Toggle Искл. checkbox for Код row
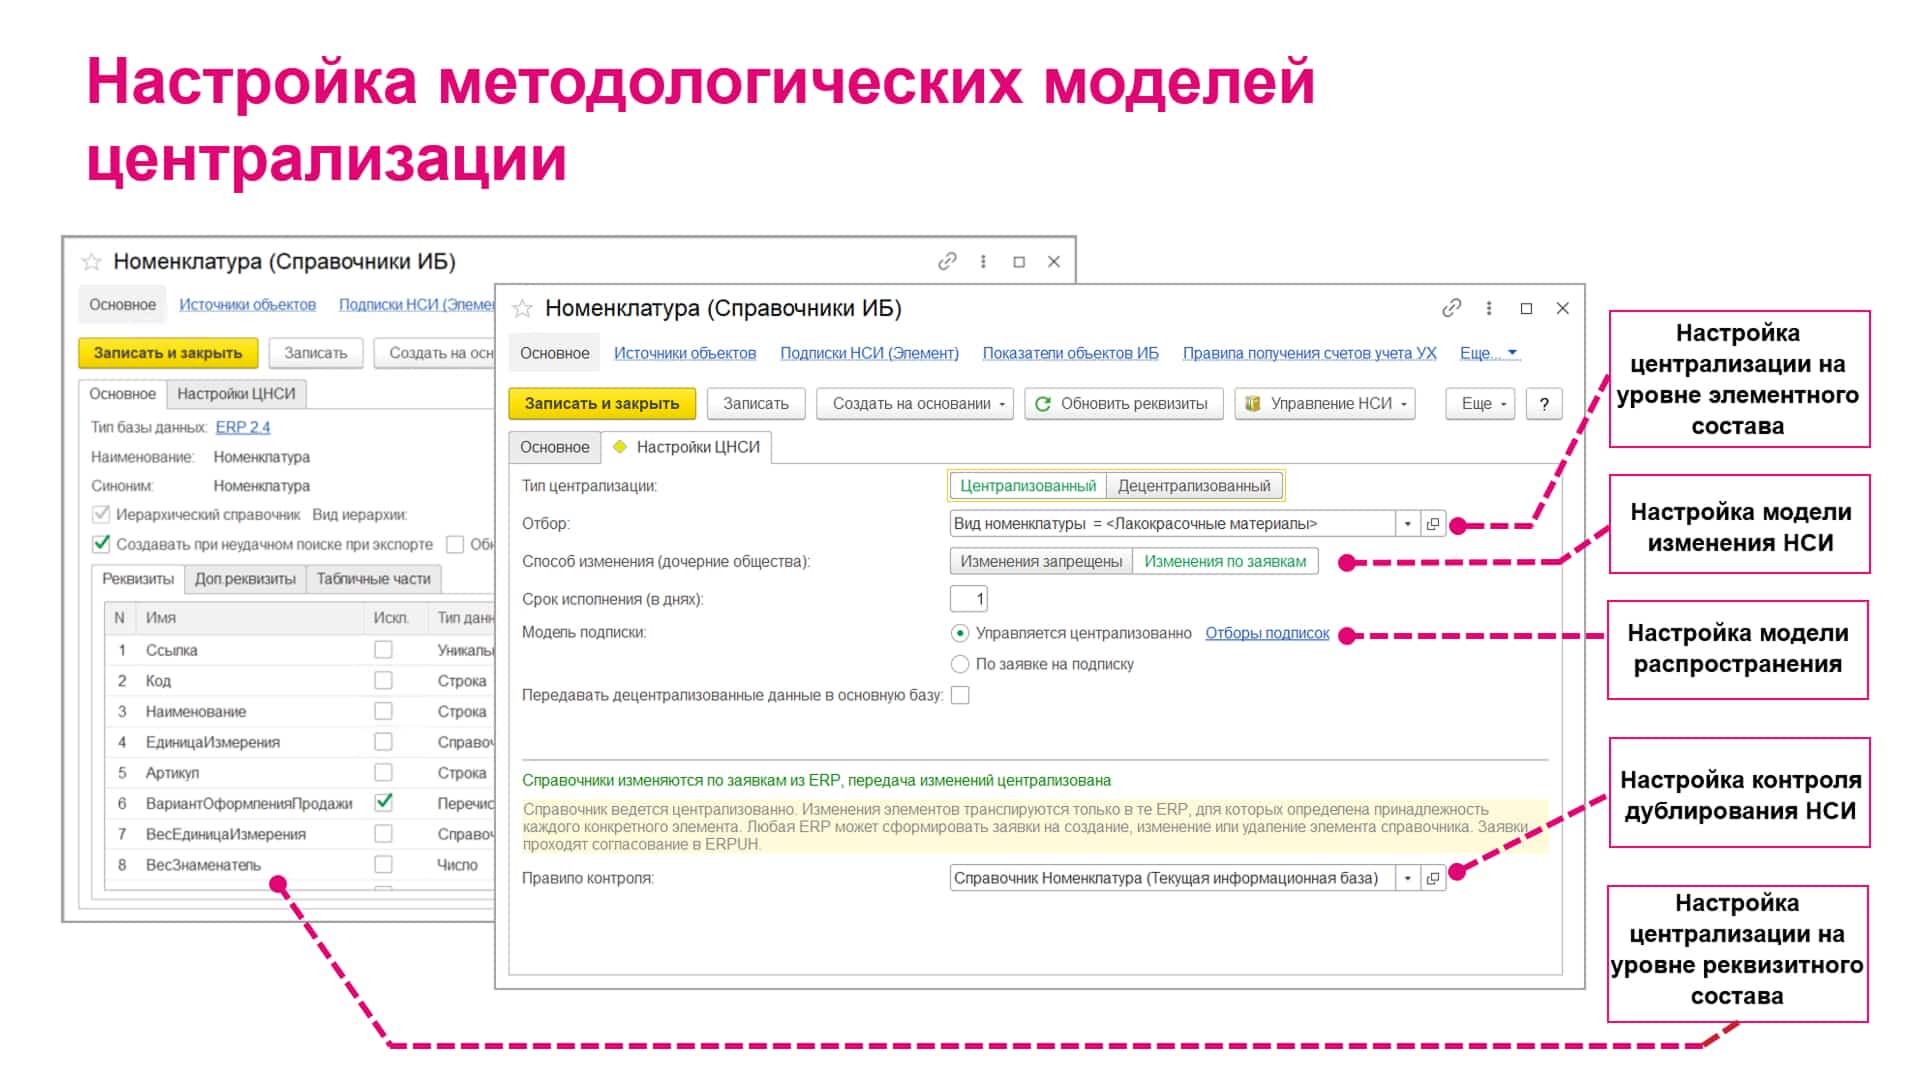The image size is (1919, 1080). click(x=383, y=681)
